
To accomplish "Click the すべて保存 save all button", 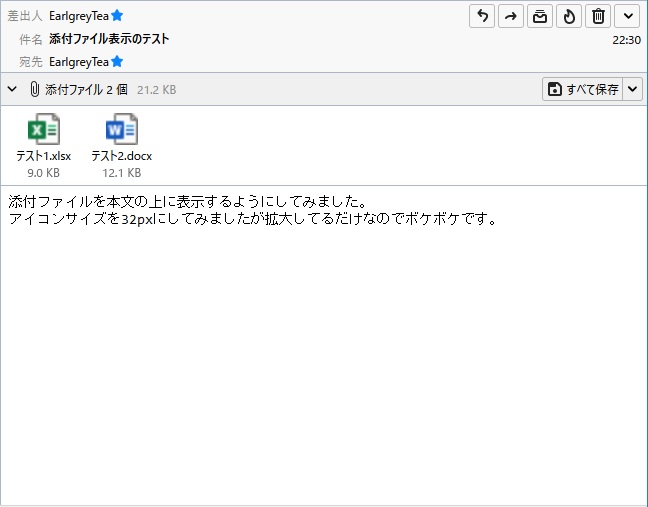I will [583, 89].
